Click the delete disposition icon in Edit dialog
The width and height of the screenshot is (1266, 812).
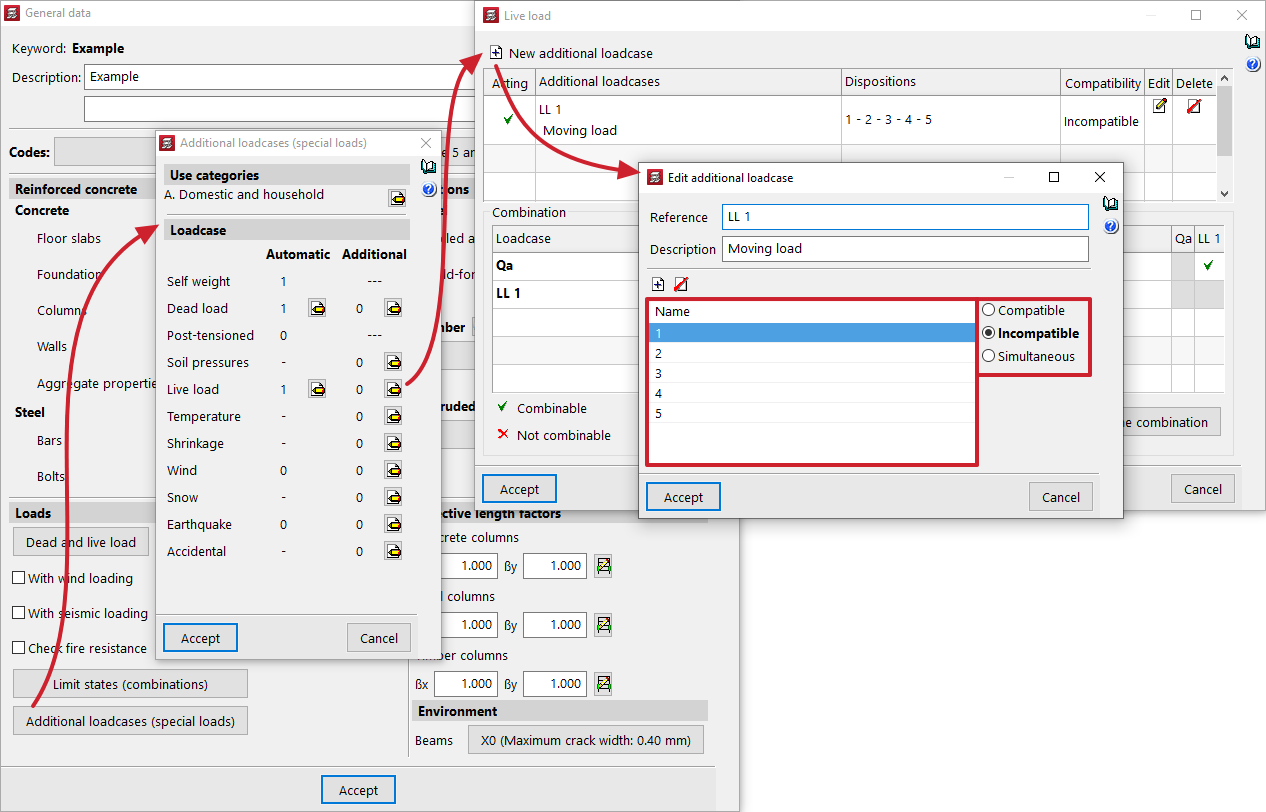(x=681, y=285)
